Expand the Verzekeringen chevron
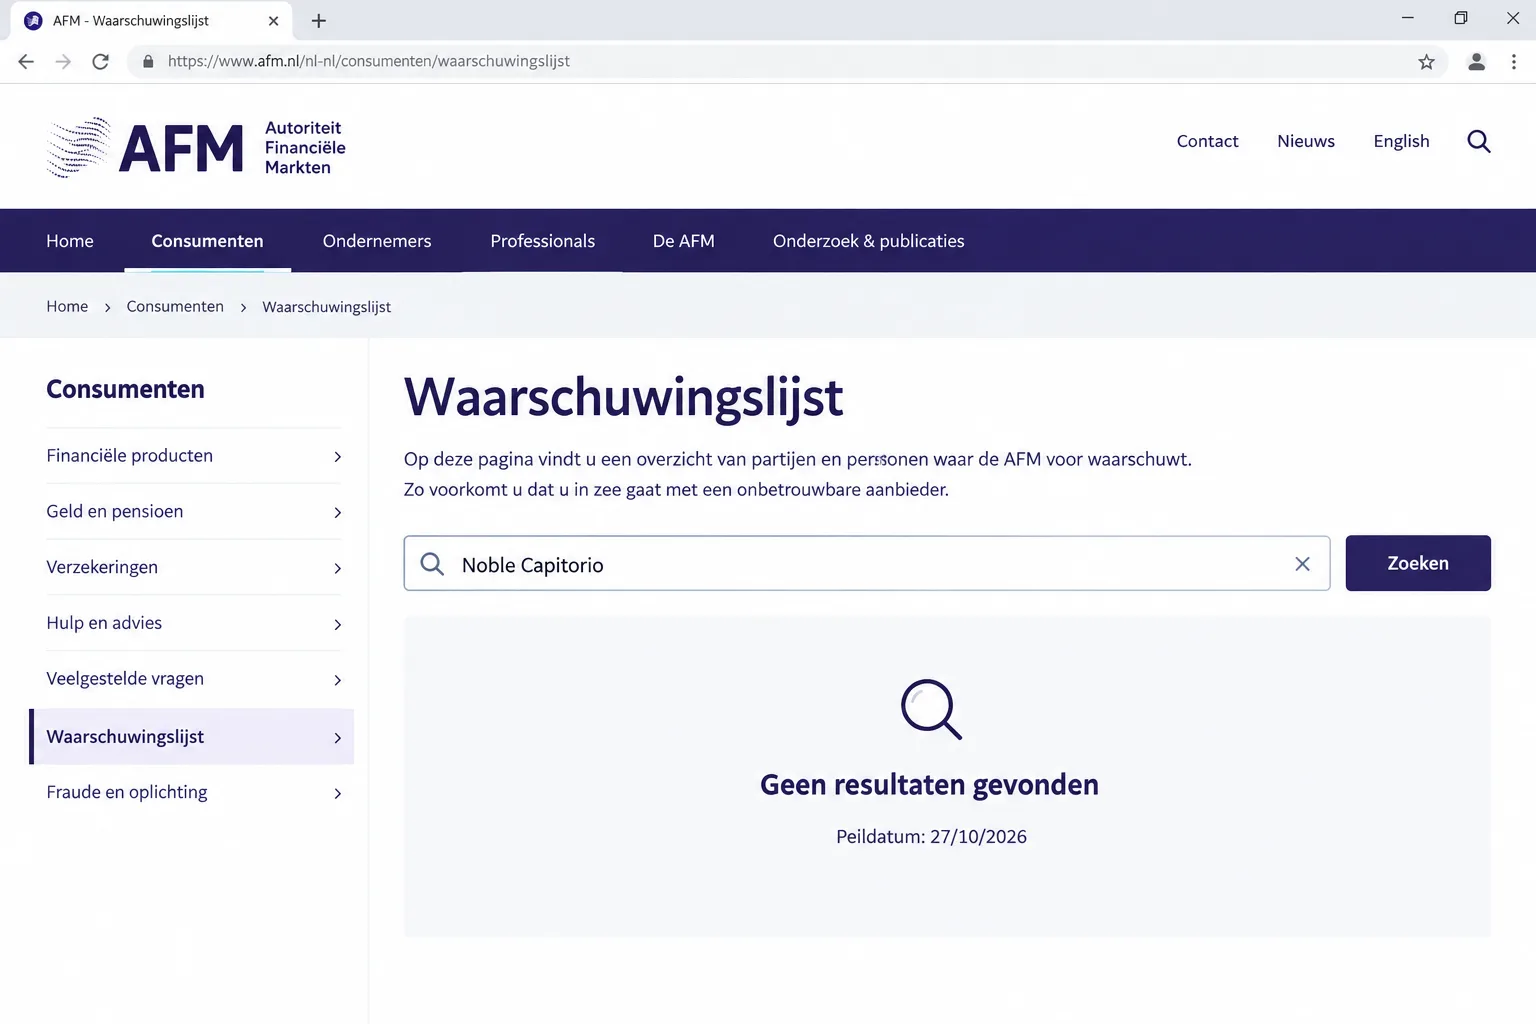The image size is (1536, 1024). coord(337,569)
